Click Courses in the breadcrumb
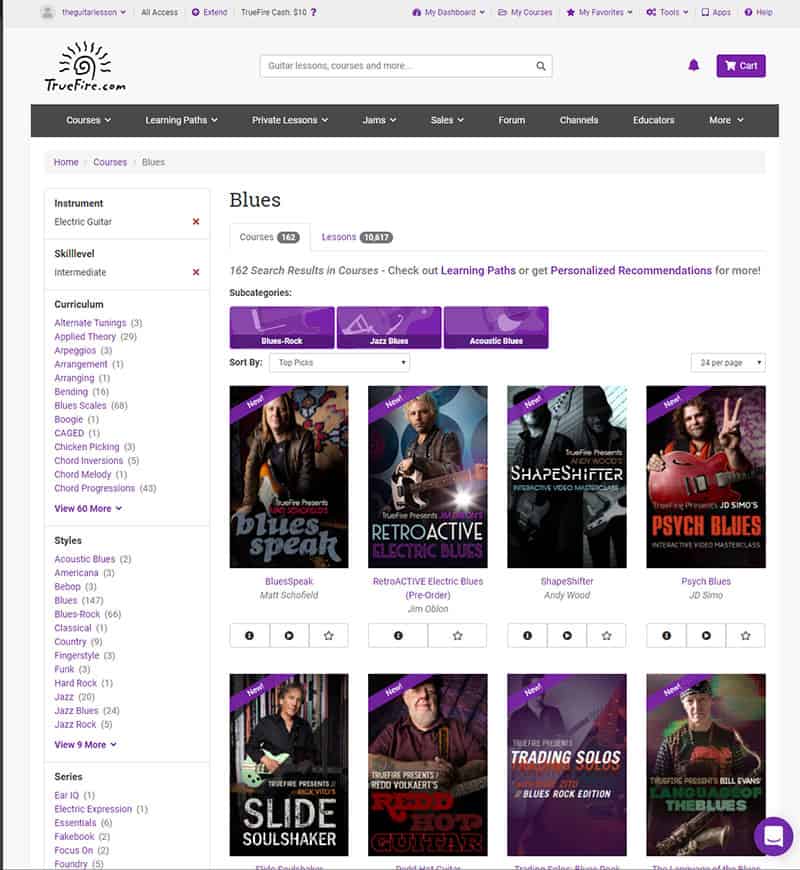 click(x=110, y=162)
